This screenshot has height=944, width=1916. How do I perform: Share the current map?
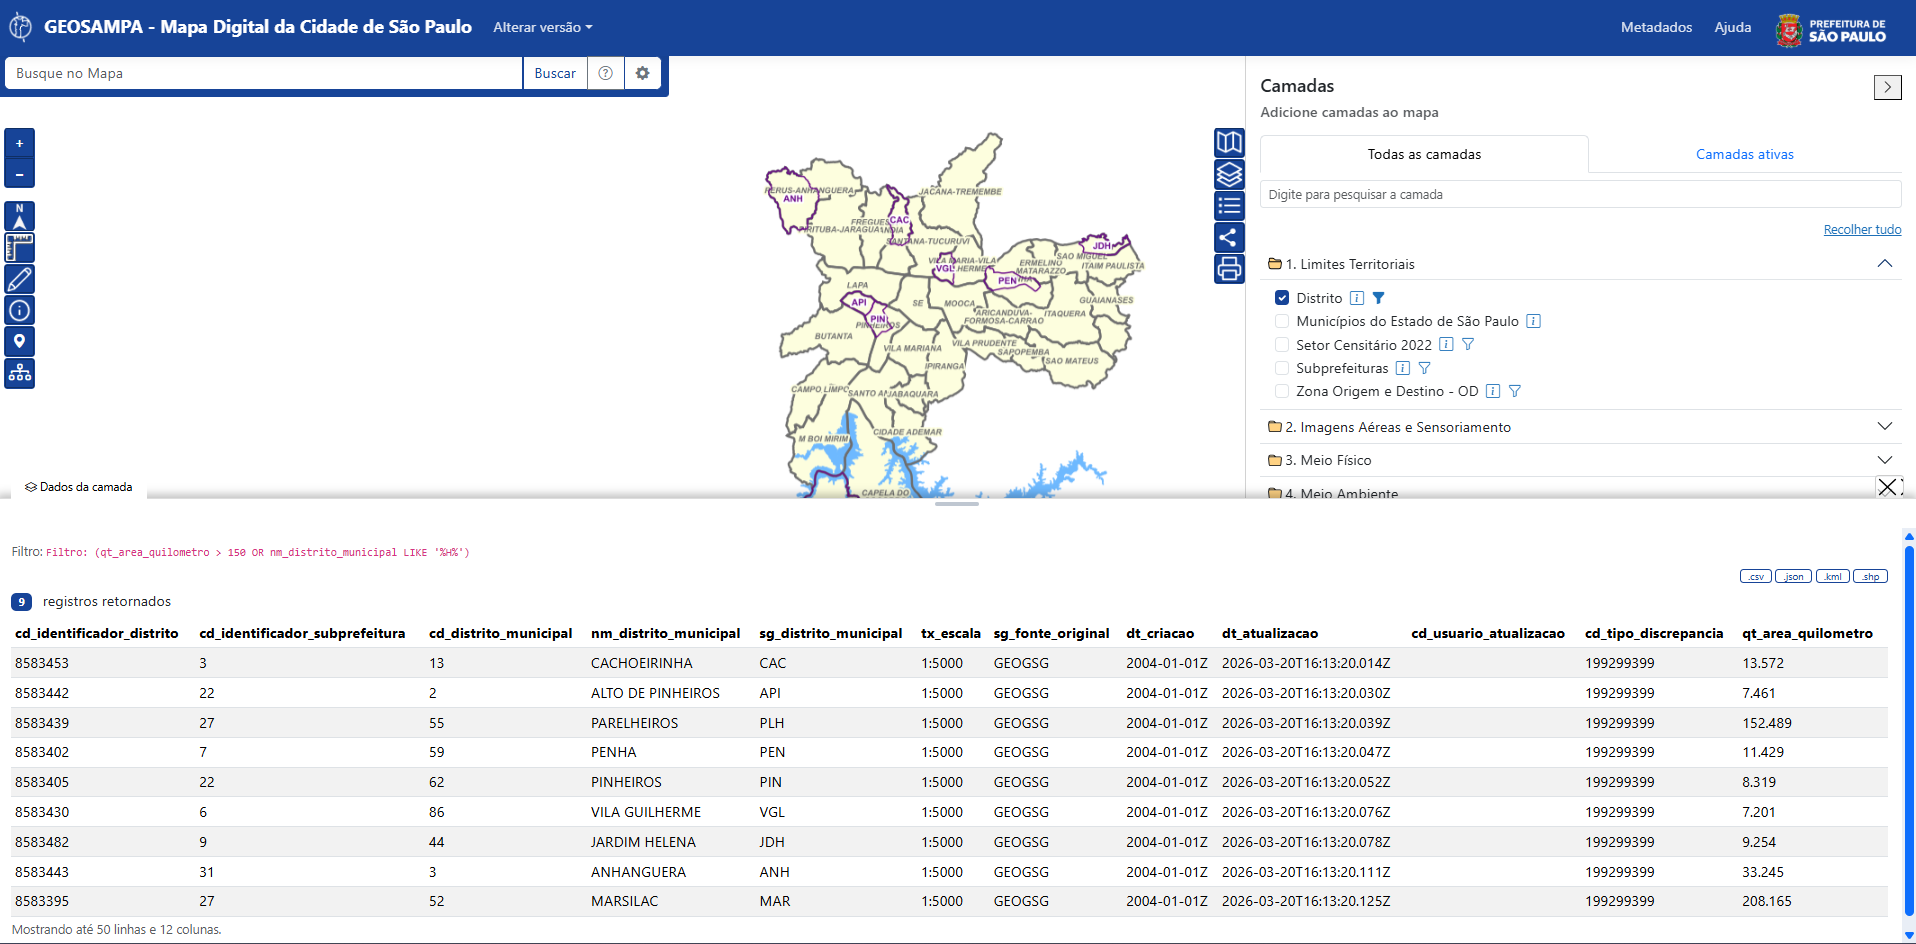(1229, 237)
